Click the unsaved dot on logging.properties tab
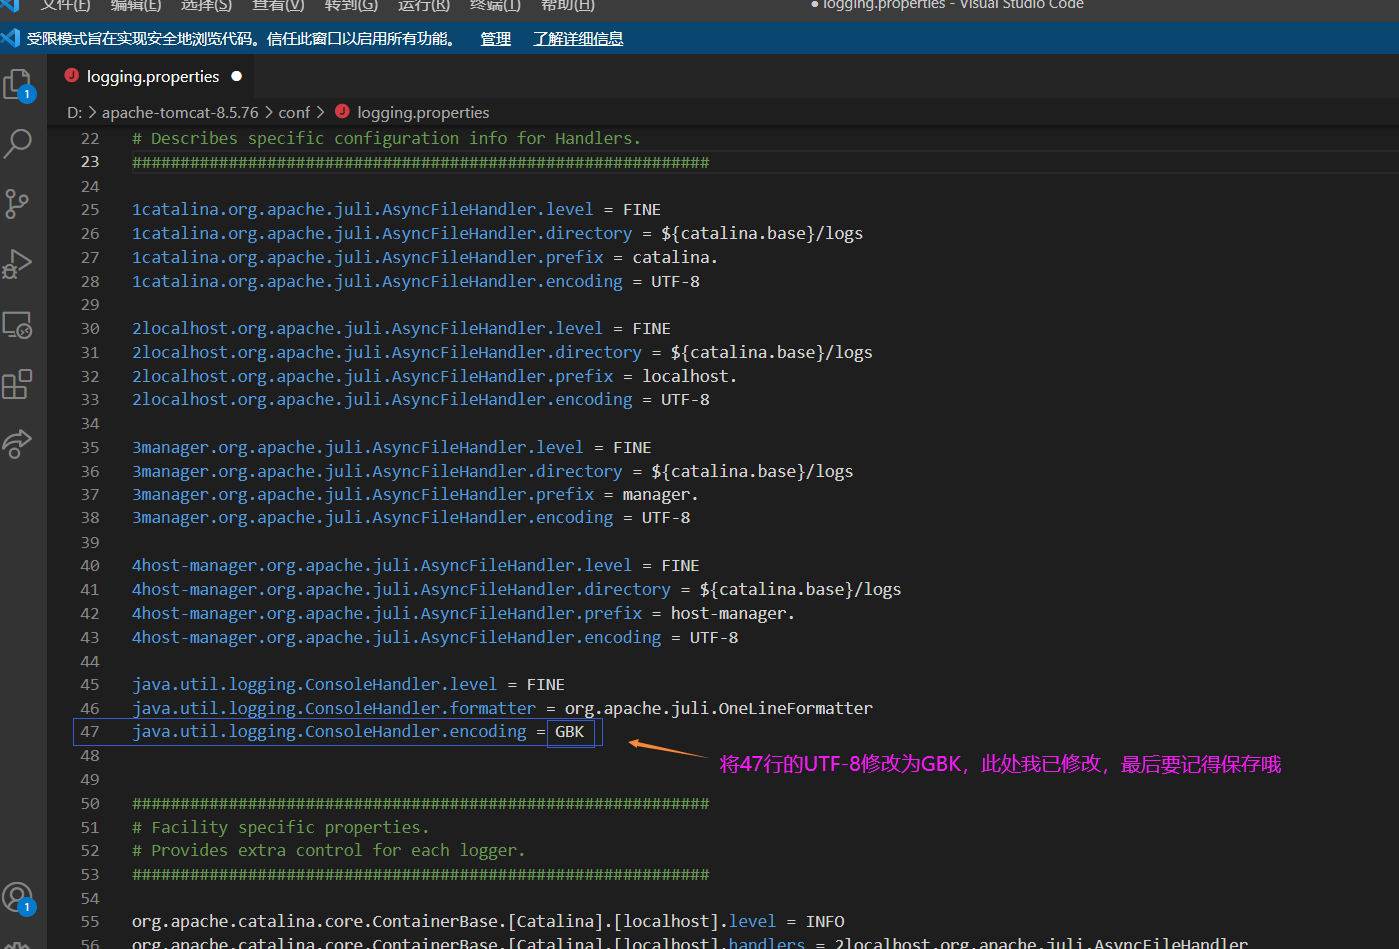1399x949 pixels. [237, 76]
